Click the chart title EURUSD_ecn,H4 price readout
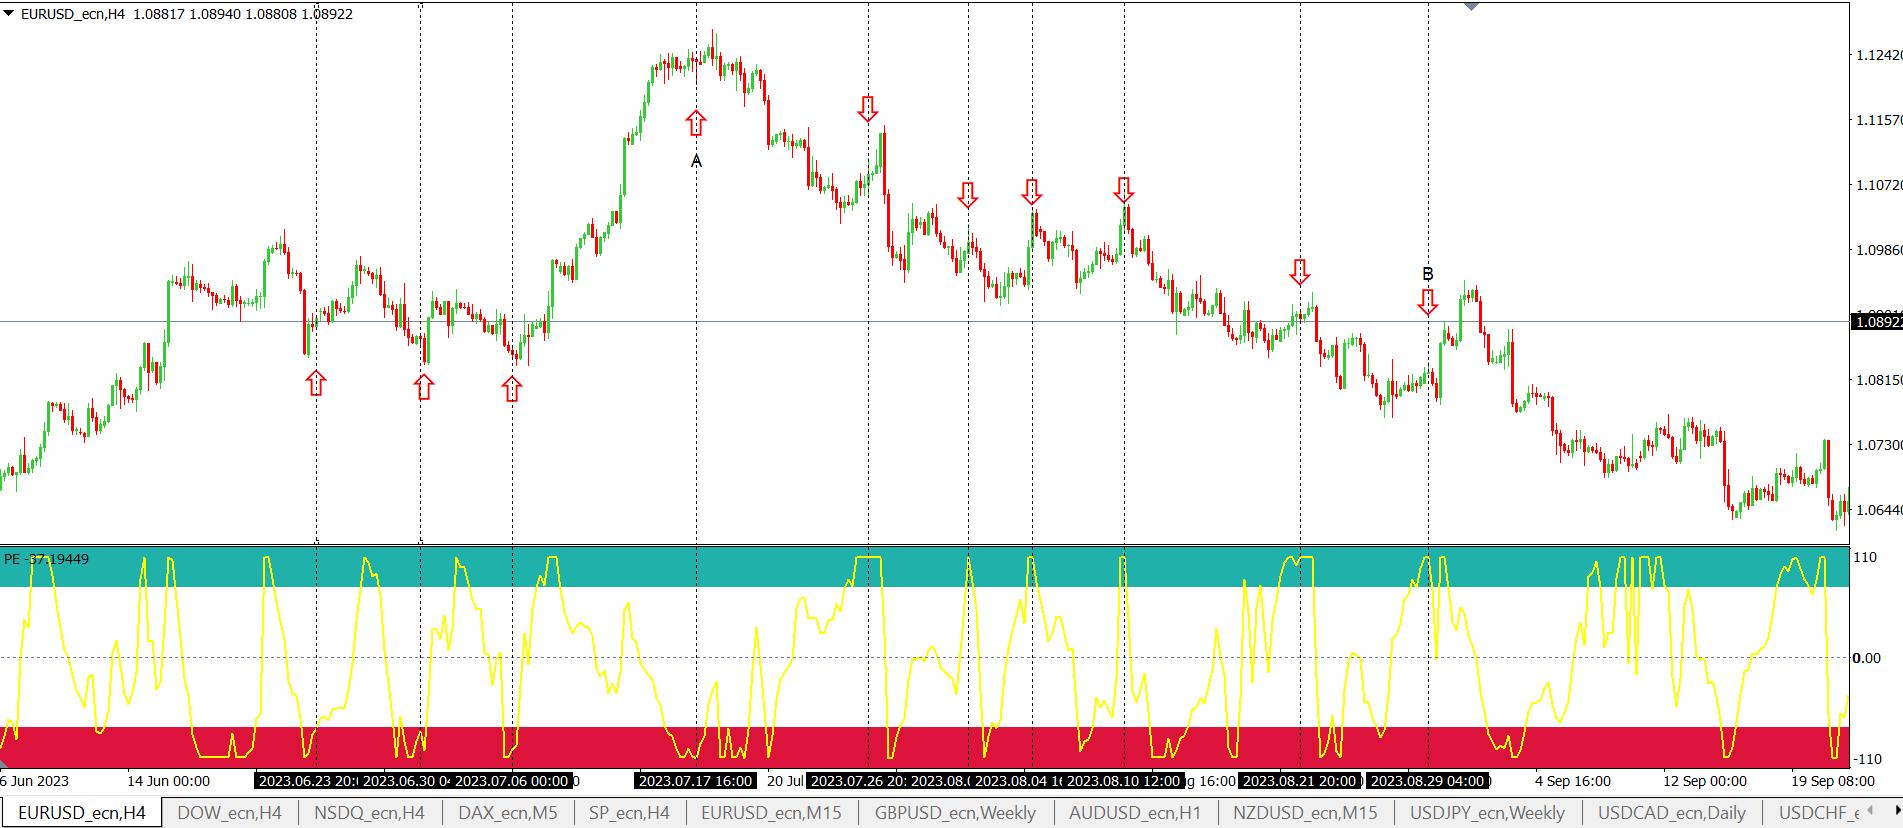This screenshot has width=1903, height=828. click(x=187, y=14)
